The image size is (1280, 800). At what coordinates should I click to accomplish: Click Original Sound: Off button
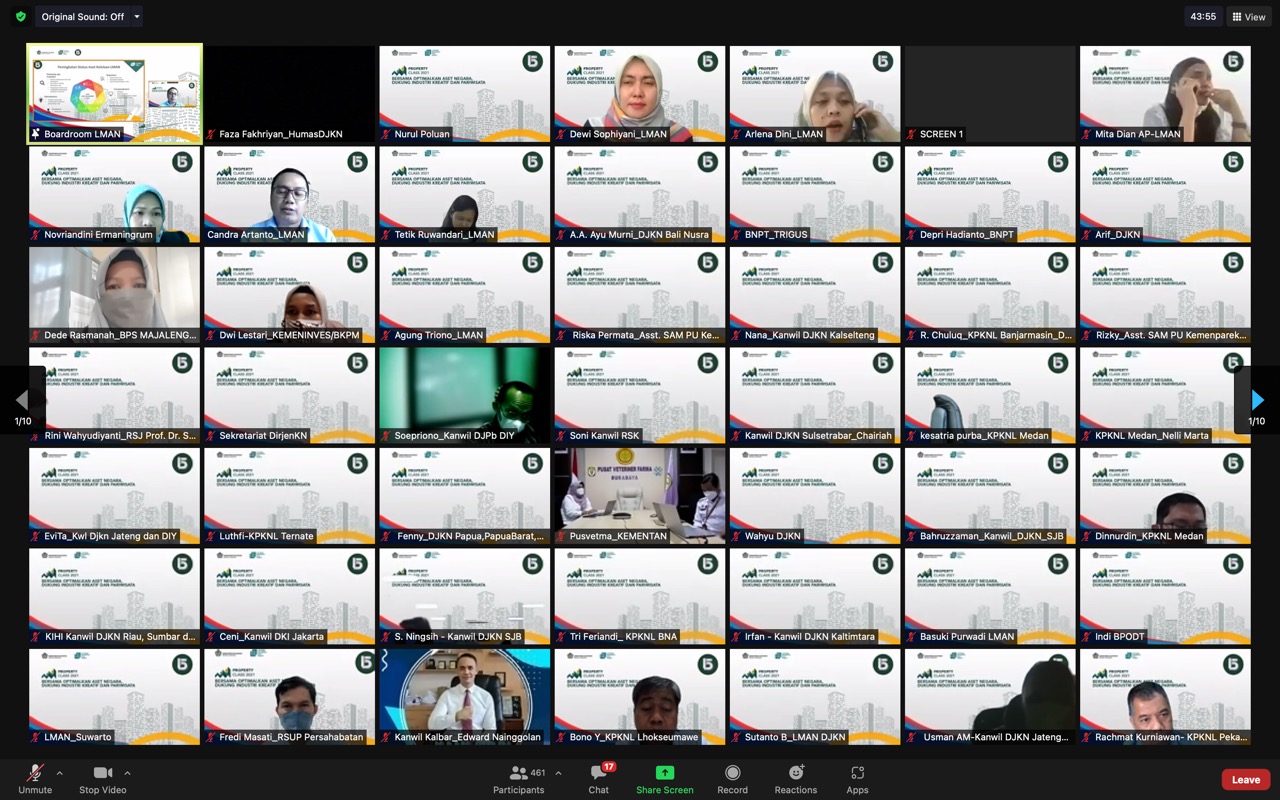(x=82, y=17)
